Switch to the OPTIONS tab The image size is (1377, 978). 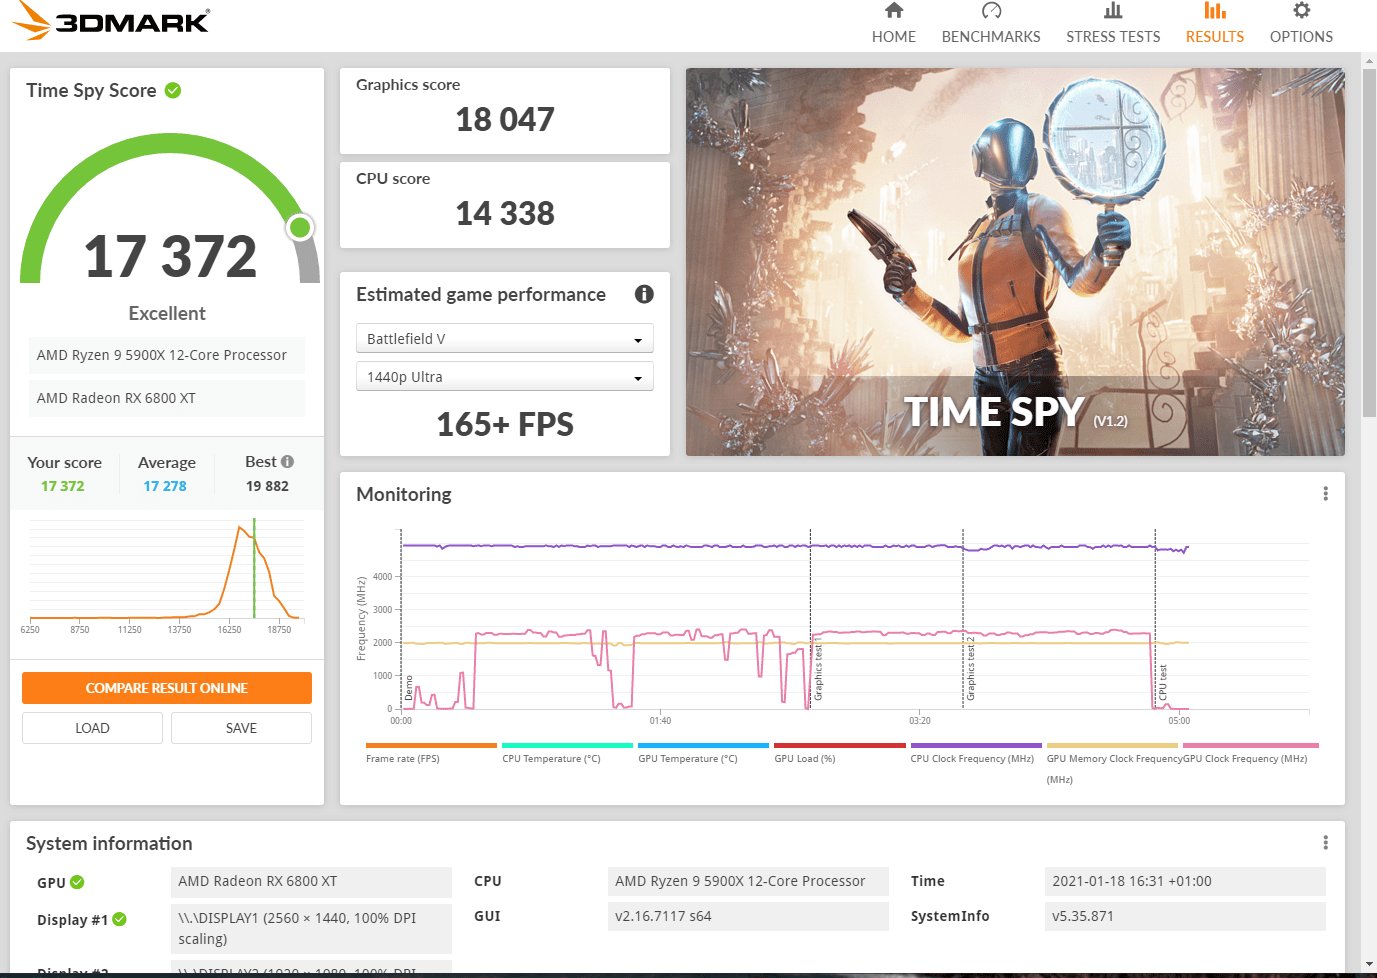click(1301, 36)
